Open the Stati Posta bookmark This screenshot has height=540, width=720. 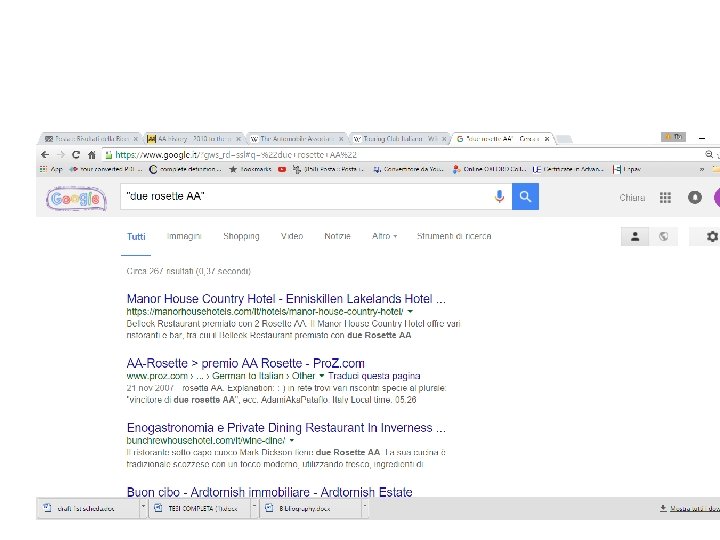pyautogui.click(x=328, y=169)
